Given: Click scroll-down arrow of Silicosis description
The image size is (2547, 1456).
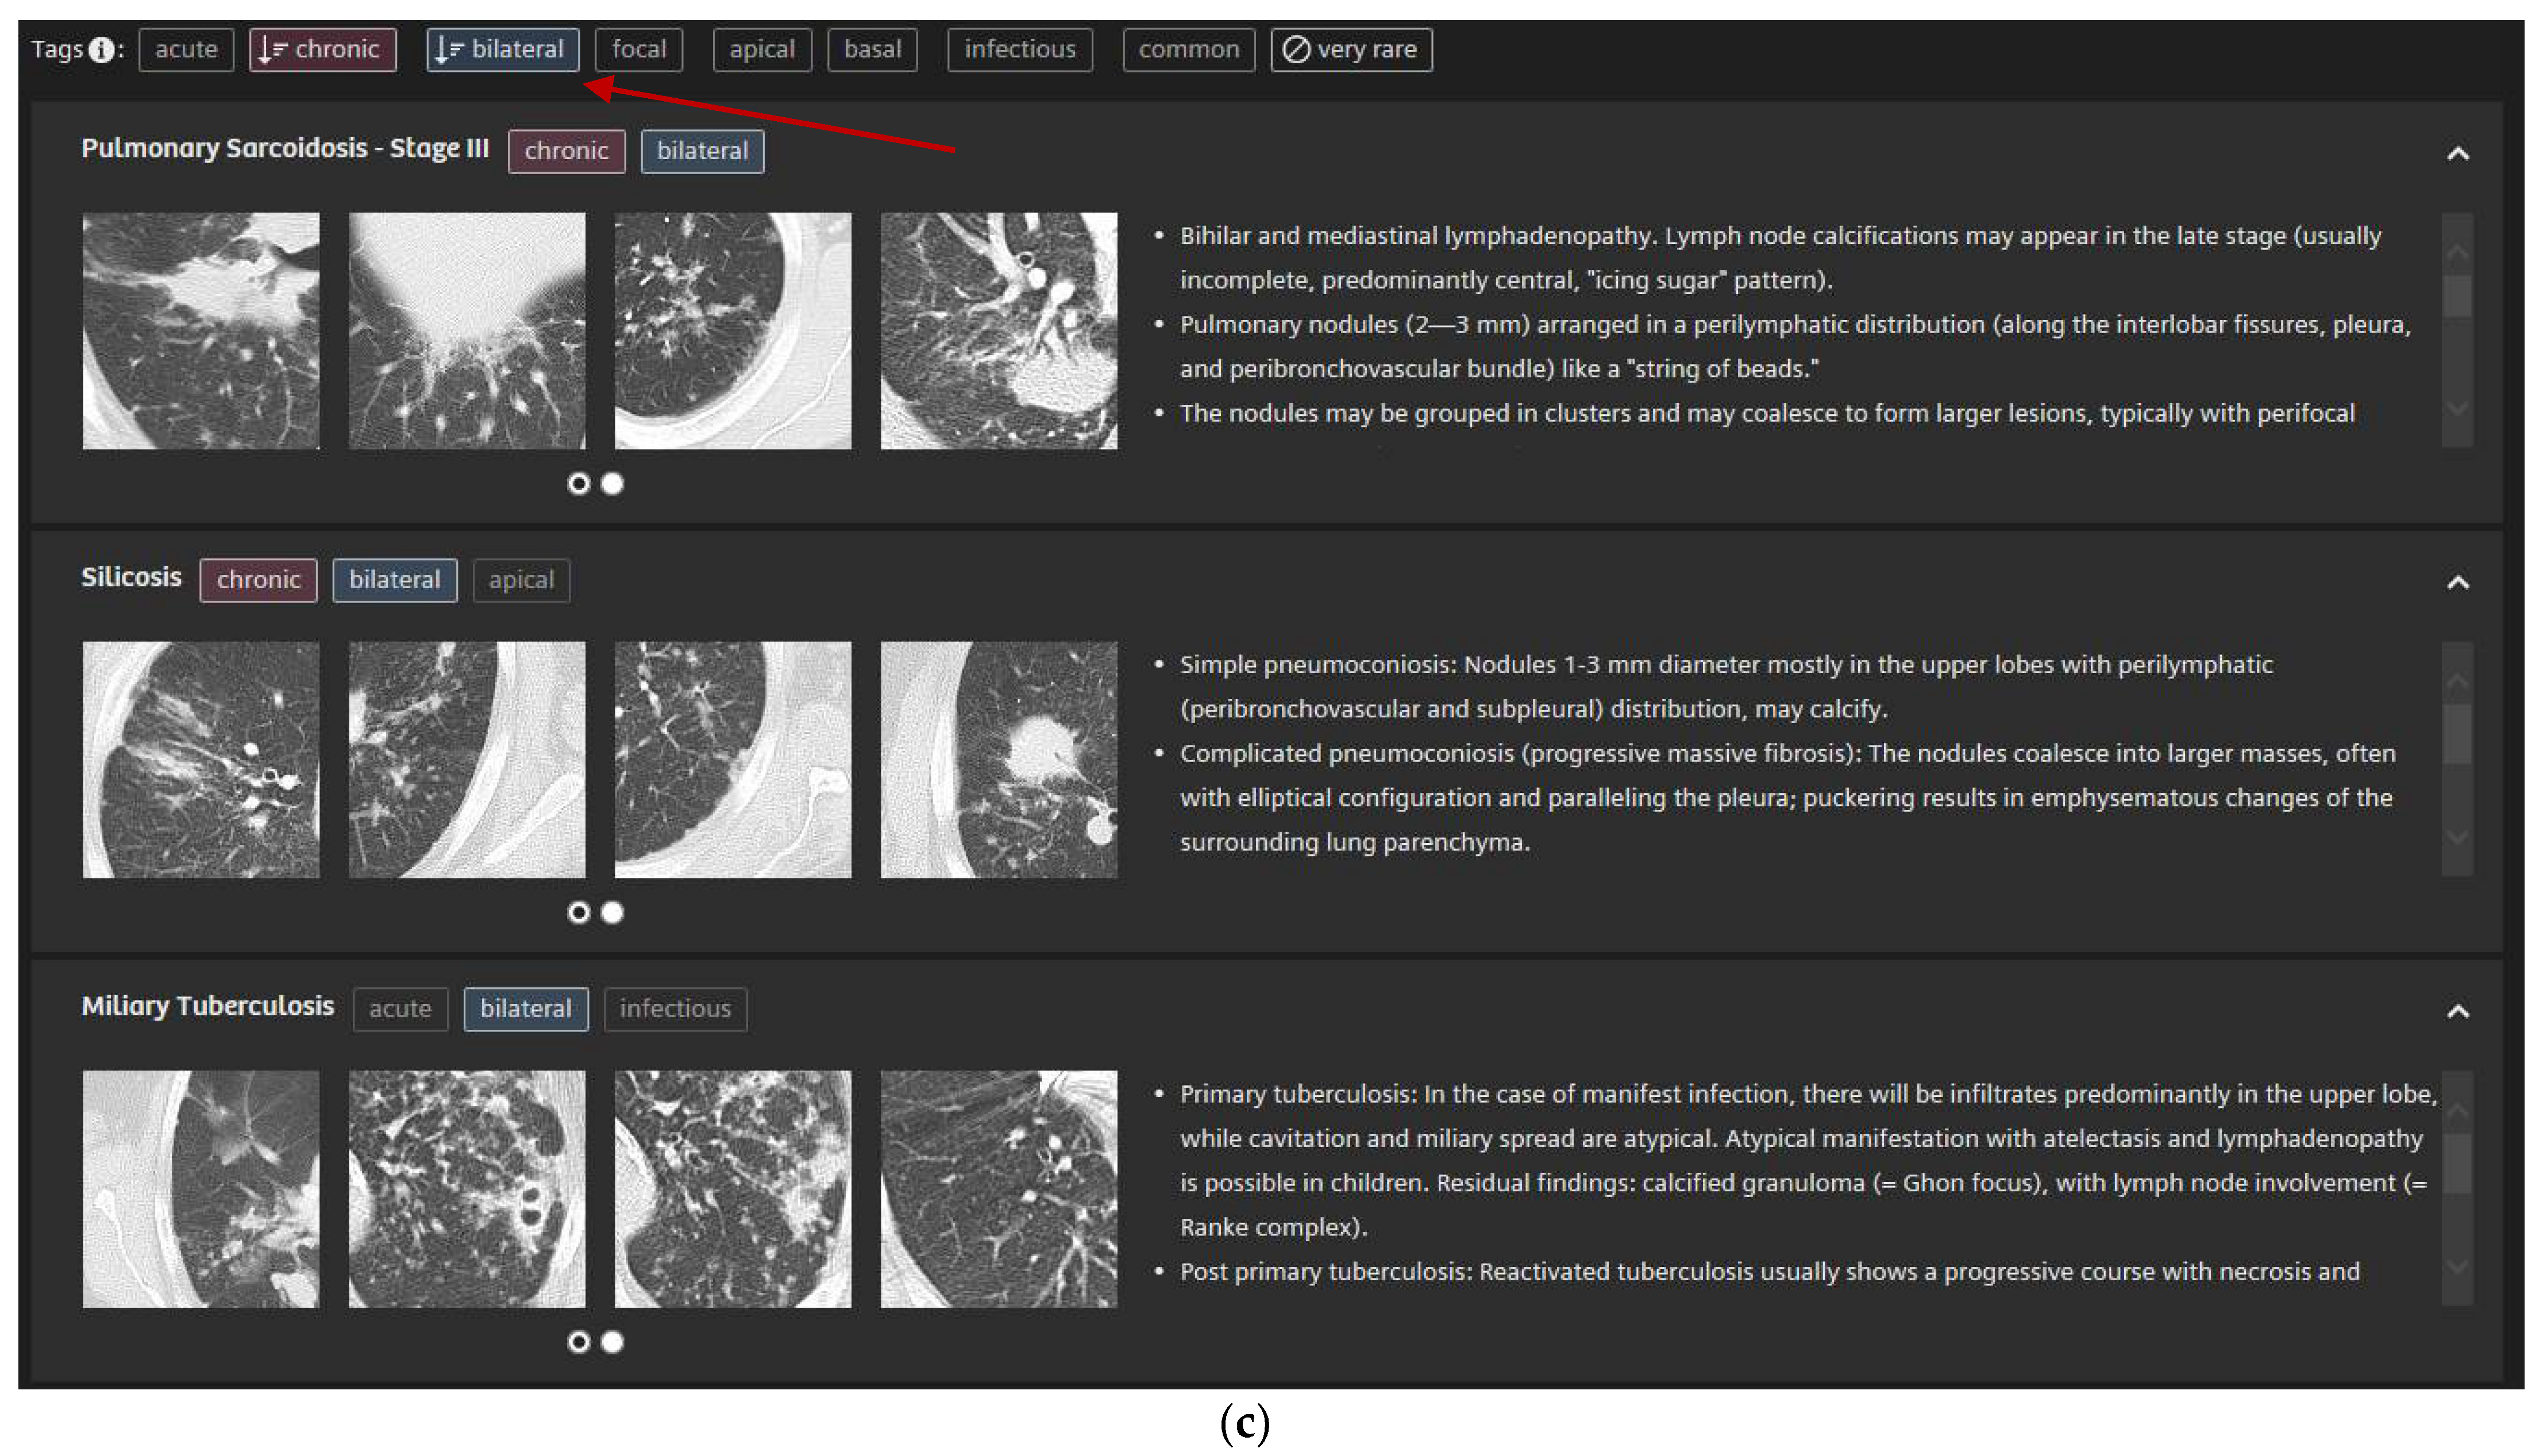Looking at the screenshot, I should point(2457,837).
